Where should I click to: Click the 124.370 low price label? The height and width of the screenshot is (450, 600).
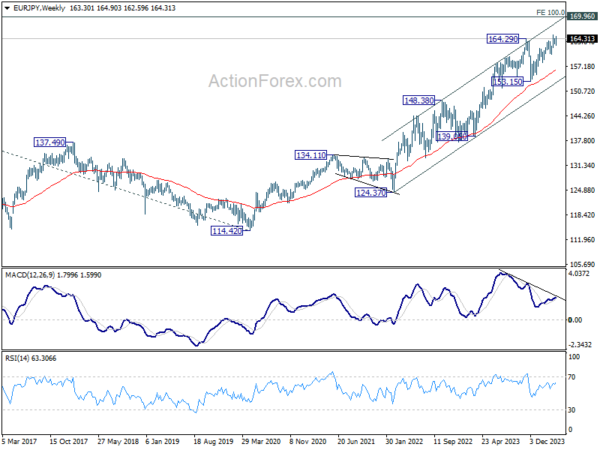[x=371, y=191]
